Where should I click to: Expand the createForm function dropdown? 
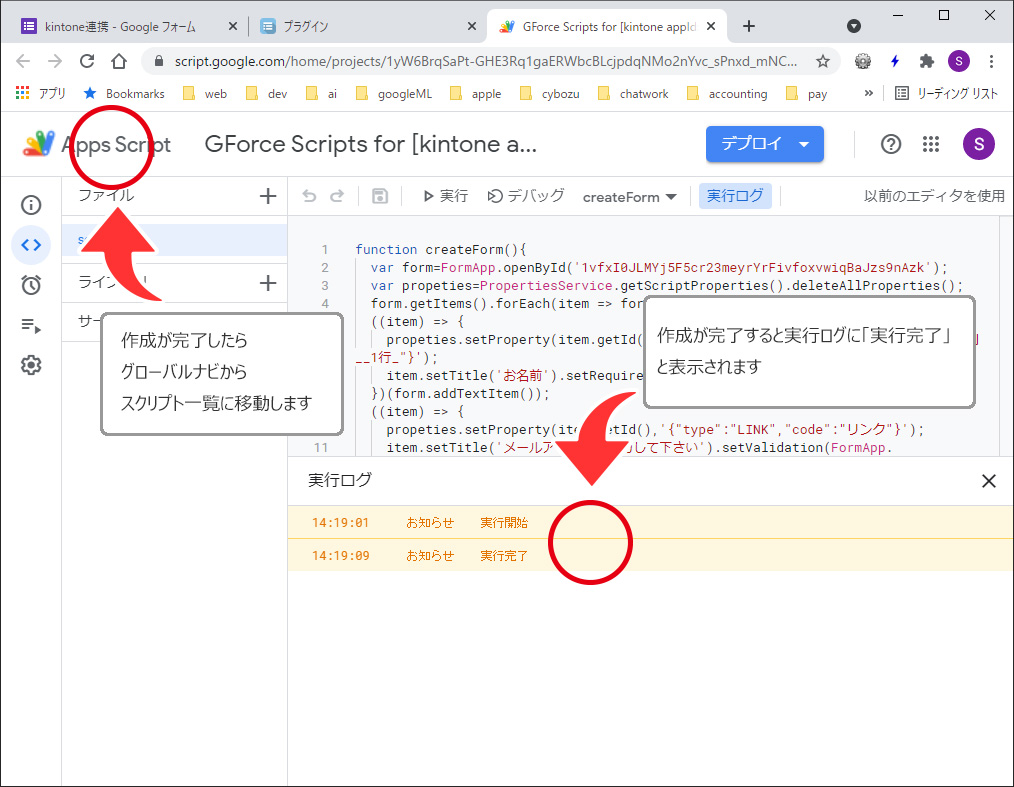[630, 197]
